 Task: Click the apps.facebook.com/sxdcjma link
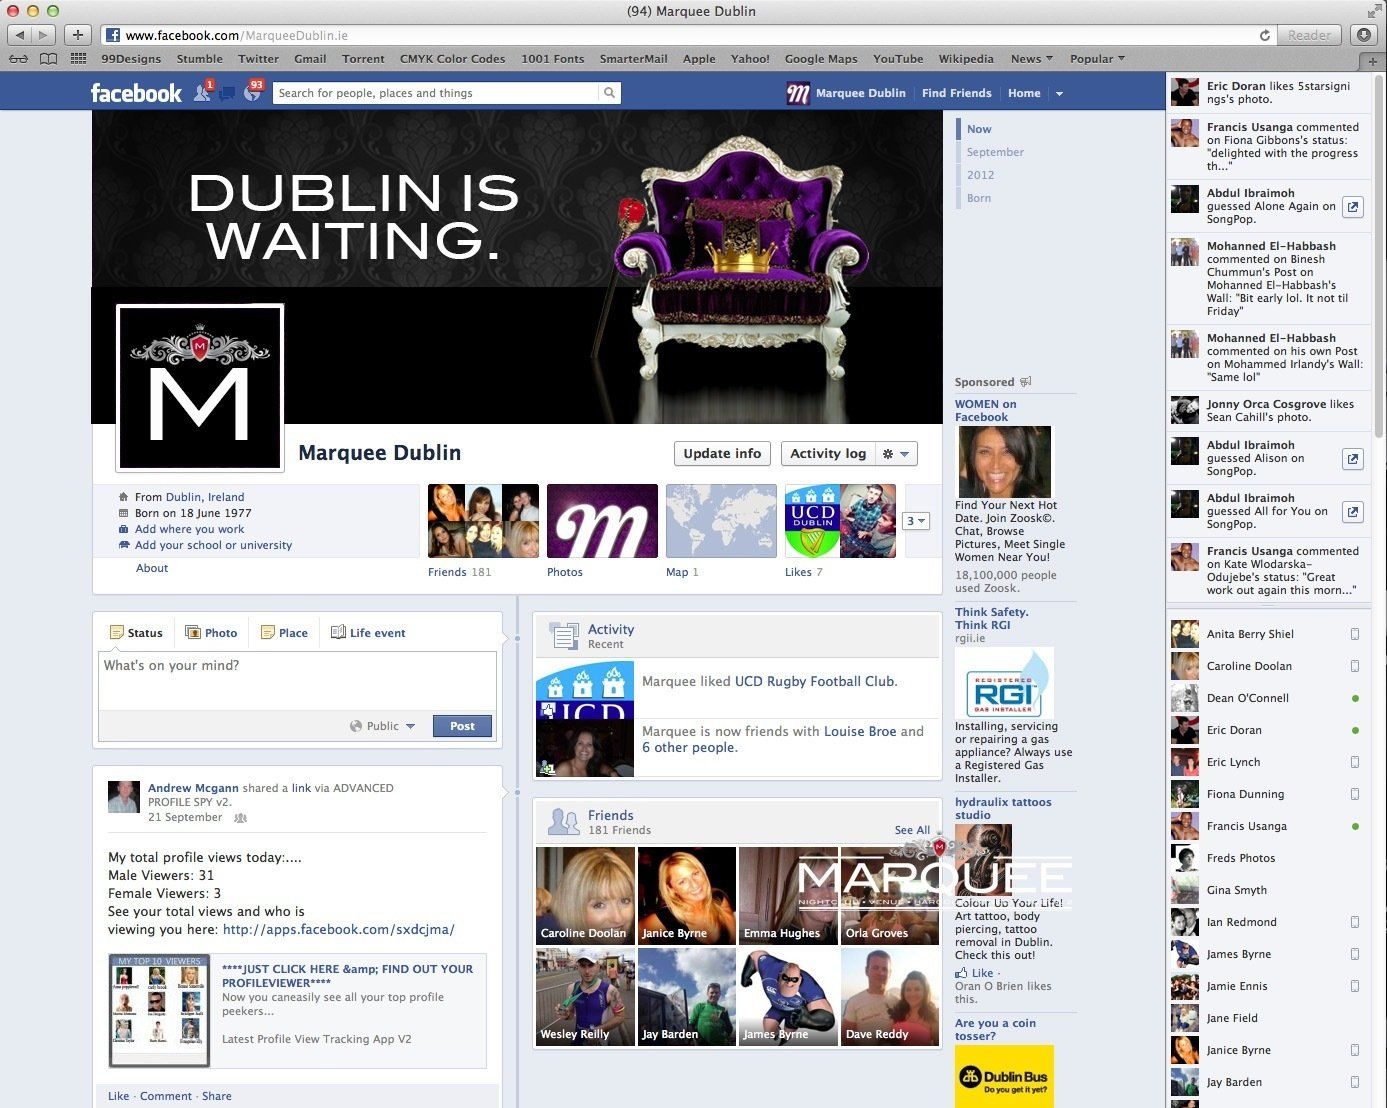pos(339,930)
